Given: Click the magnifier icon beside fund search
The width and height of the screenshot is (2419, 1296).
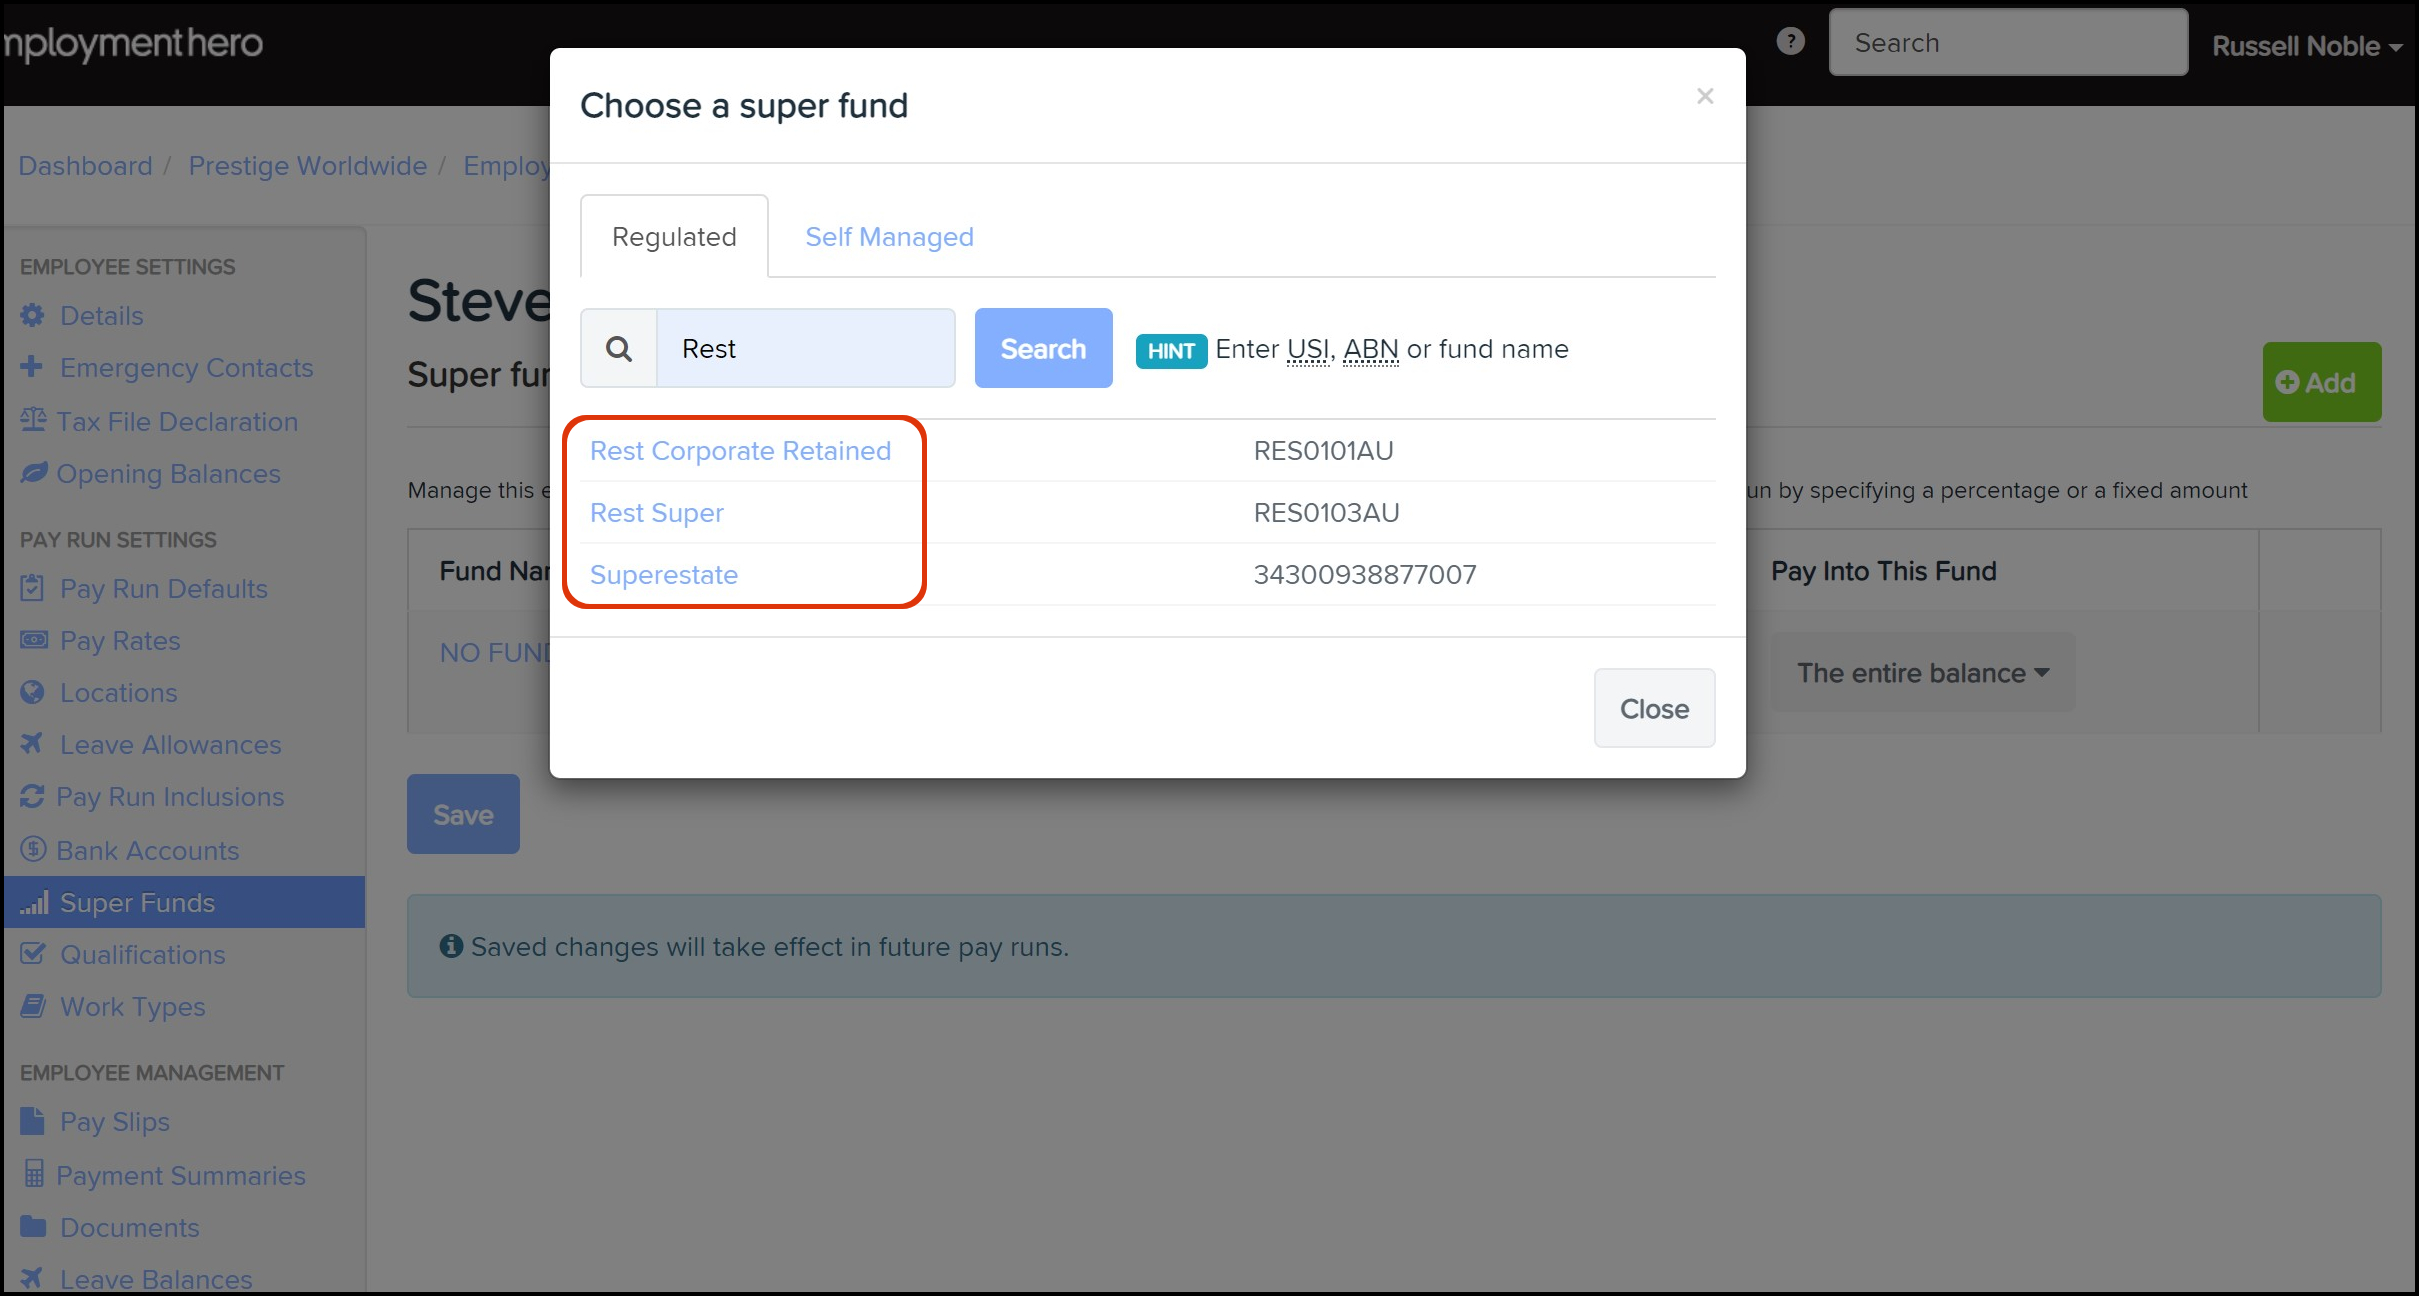Looking at the screenshot, I should click(x=619, y=348).
